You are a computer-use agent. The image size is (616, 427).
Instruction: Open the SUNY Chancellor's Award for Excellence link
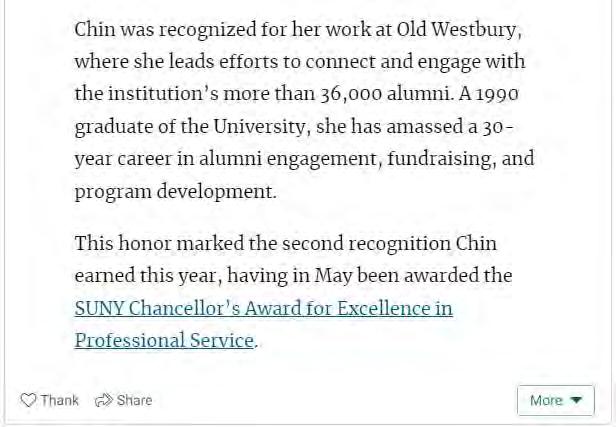(263, 308)
